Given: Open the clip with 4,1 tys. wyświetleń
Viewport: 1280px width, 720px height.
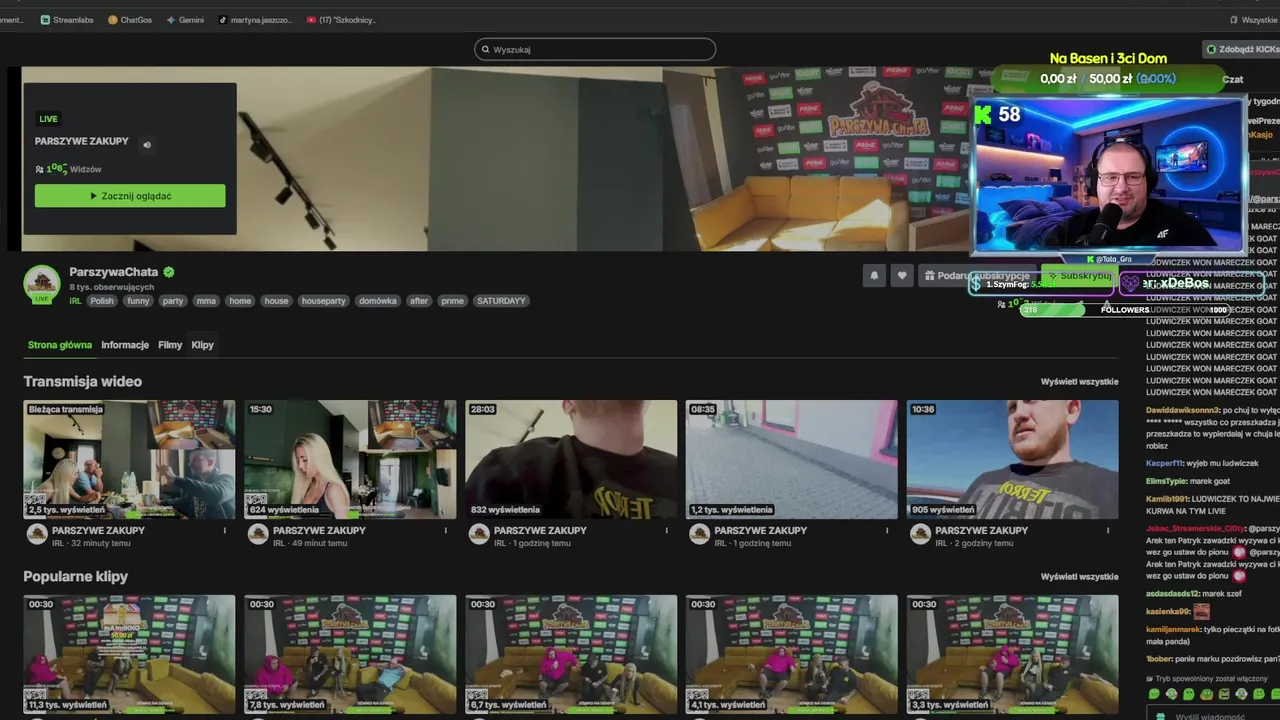Looking at the screenshot, I should tap(792, 654).
